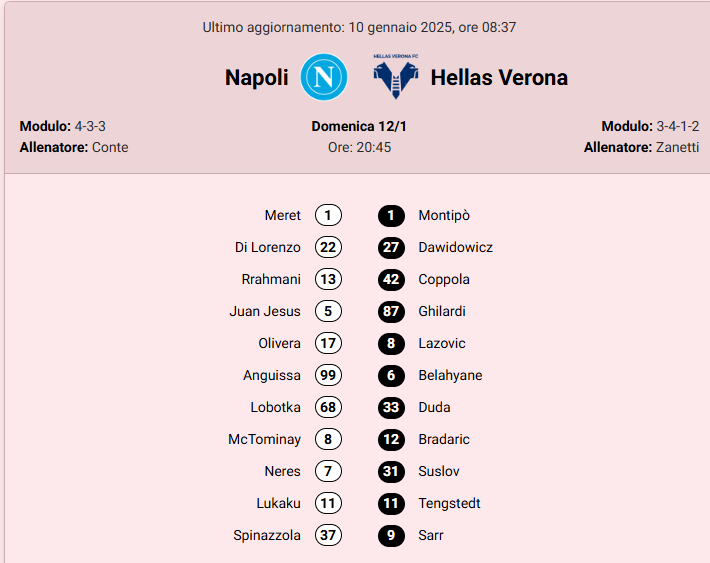Click the Napoli club crest icon
The height and width of the screenshot is (563, 710).
pos(324,77)
